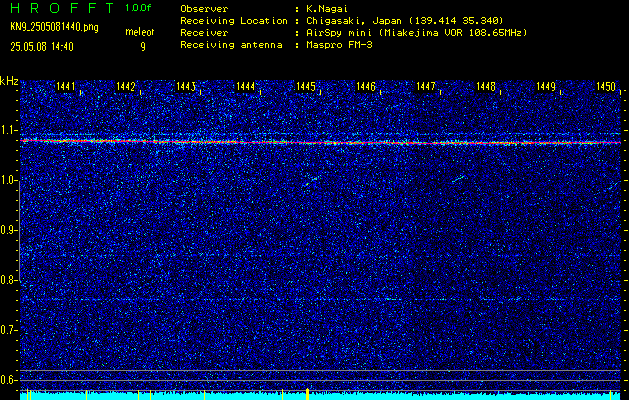Select the version label 1.00f
This screenshot has width=629, height=400.
tap(138, 8)
